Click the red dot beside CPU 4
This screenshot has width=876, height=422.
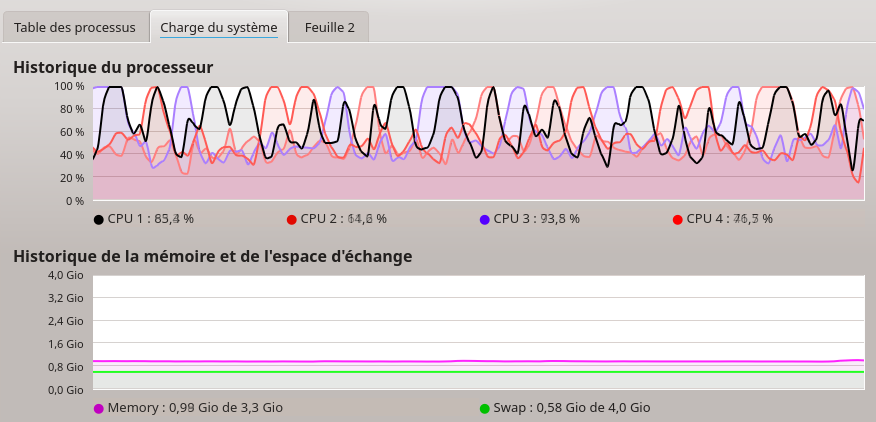tap(678, 219)
